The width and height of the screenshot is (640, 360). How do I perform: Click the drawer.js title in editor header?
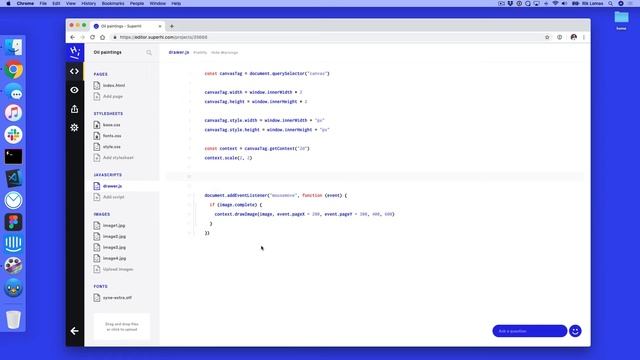[179, 53]
